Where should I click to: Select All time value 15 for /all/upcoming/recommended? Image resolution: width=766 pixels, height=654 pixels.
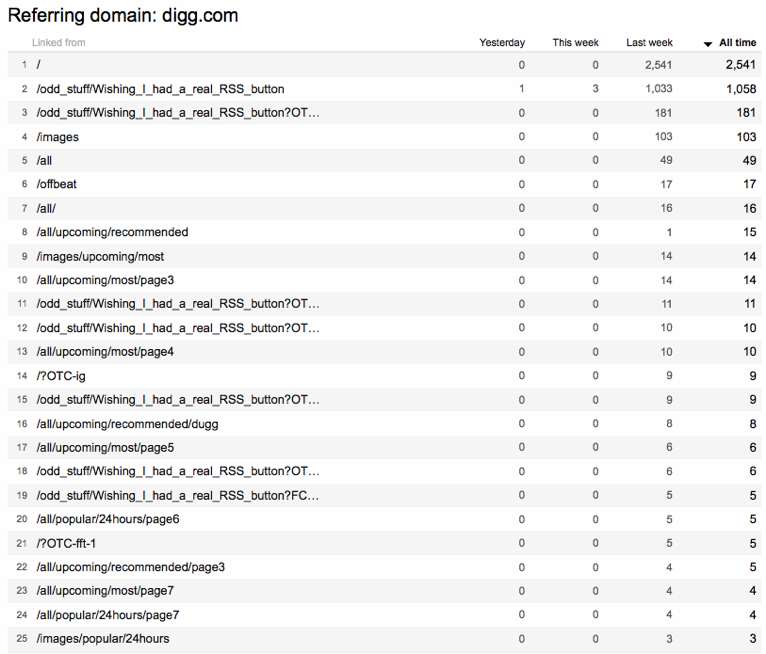pyautogui.click(x=750, y=232)
